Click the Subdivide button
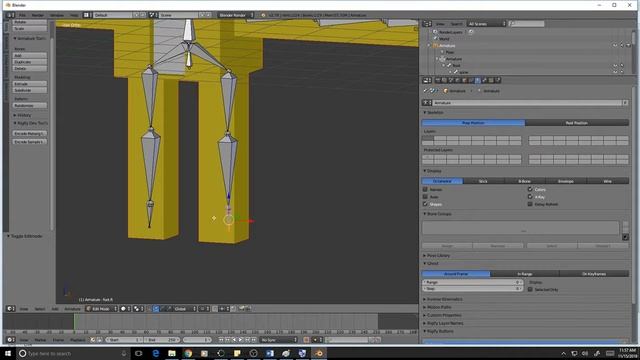The height and width of the screenshot is (360, 640). point(29,90)
